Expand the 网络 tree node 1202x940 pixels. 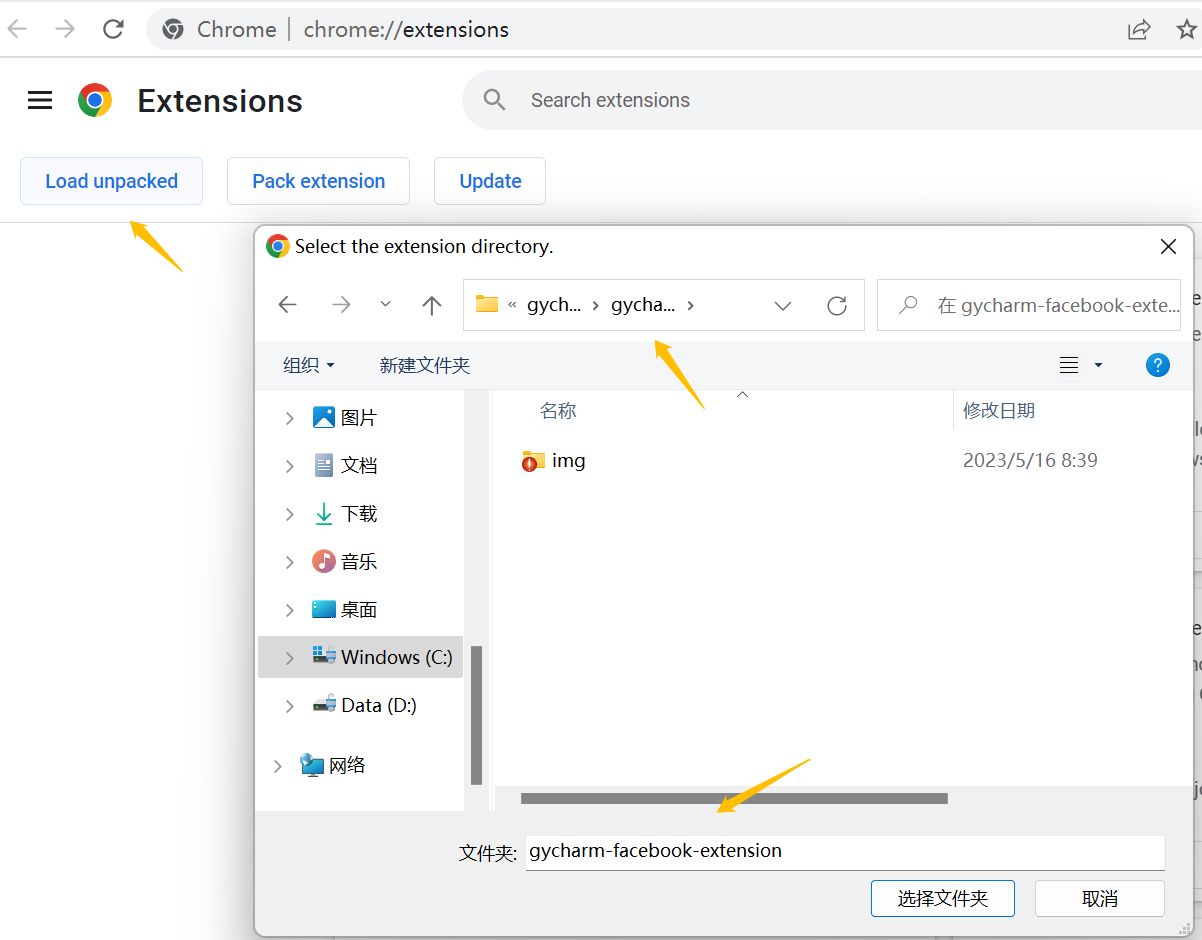[277, 766]
